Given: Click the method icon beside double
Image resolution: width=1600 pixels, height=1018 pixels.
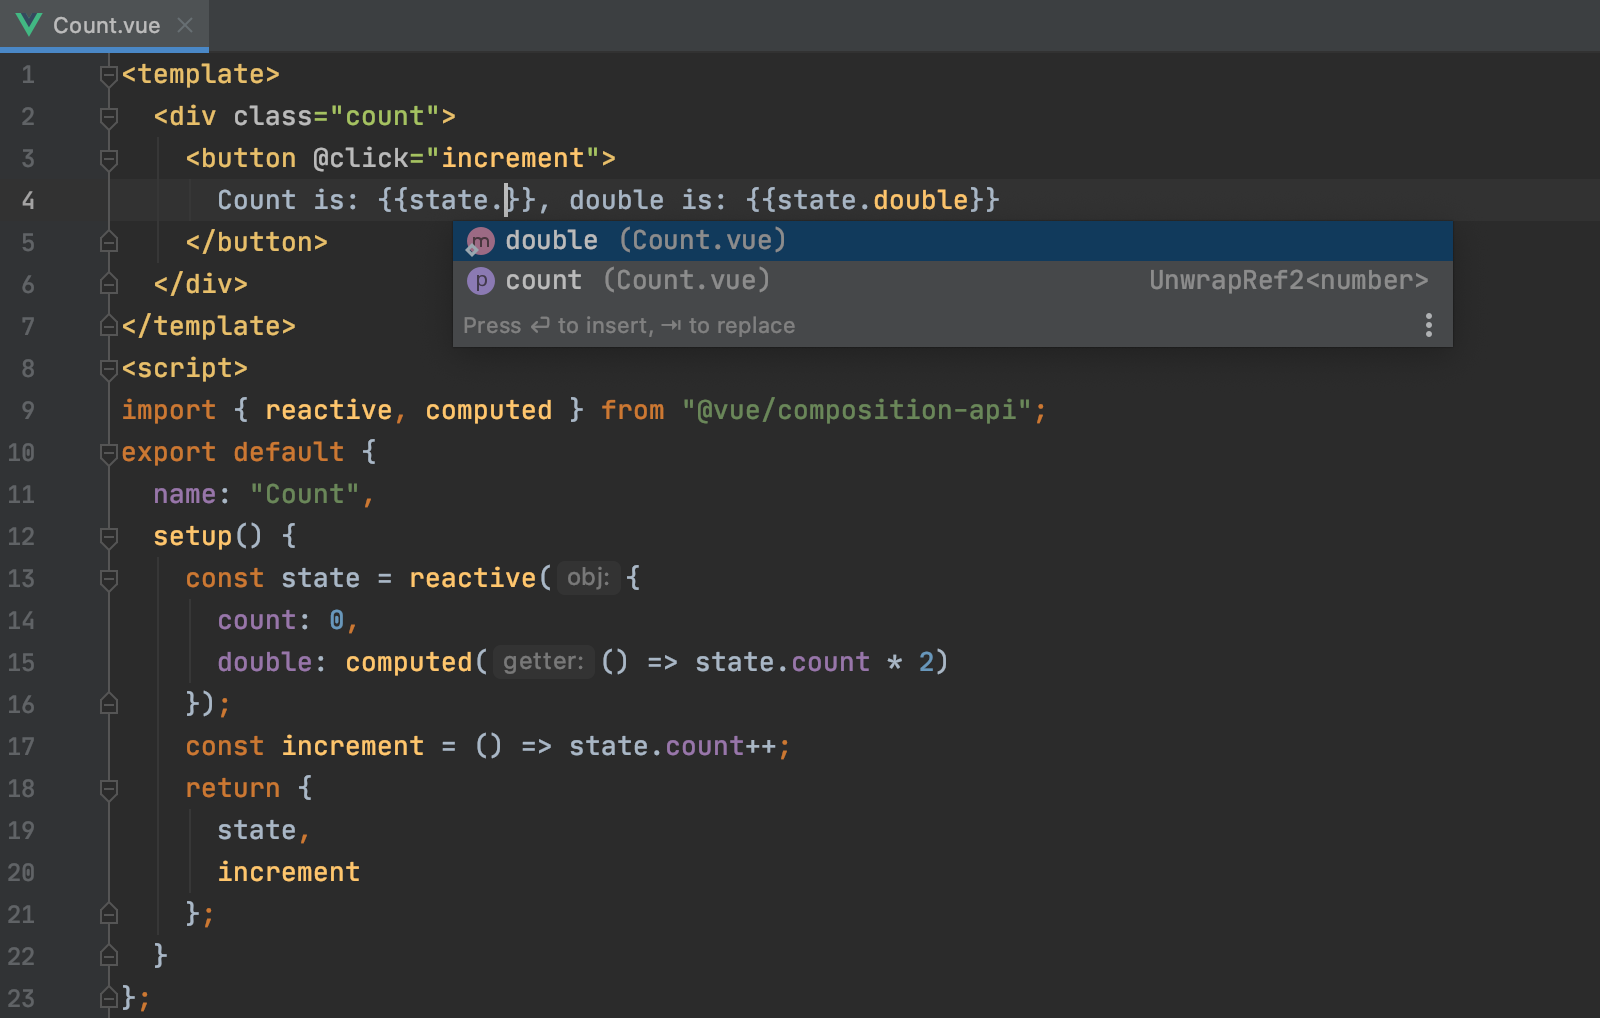Looking at the screenshot, I should [481, 241].
